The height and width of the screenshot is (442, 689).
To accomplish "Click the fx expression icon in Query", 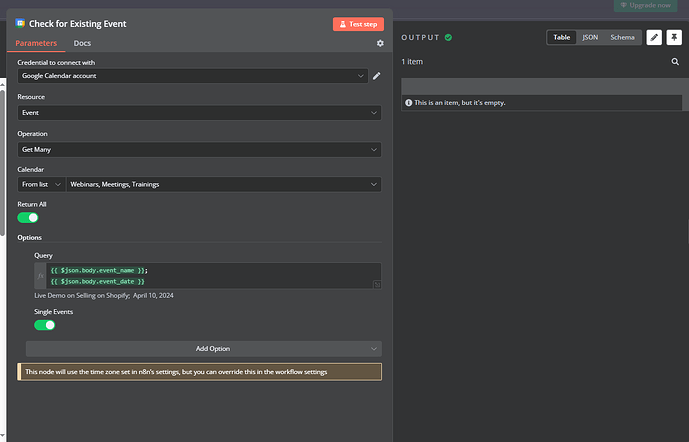I will 40,276.
